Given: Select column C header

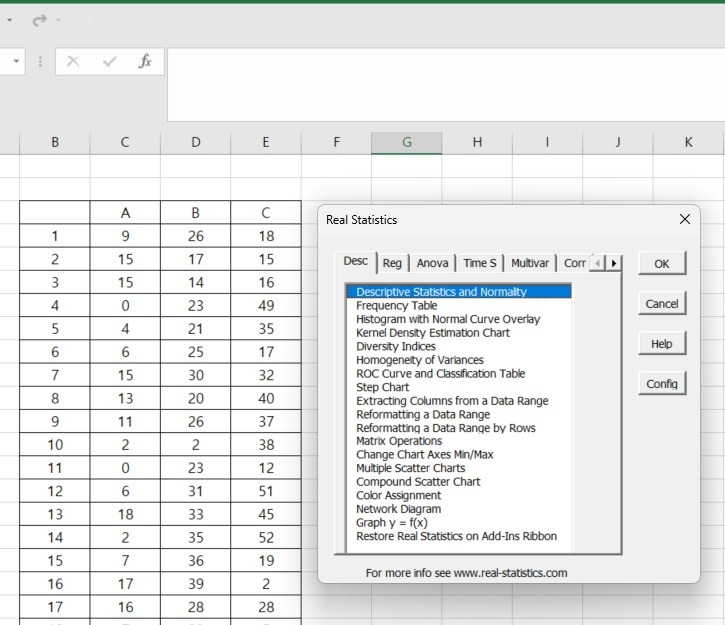Looking at the screenshot, I should point(125,142).
